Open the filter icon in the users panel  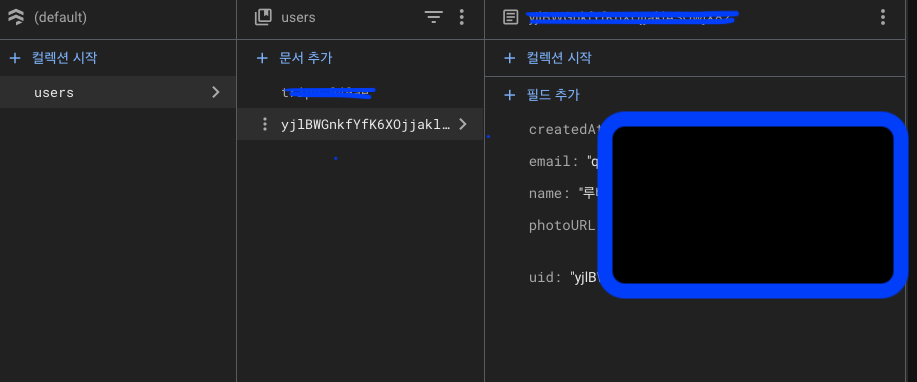pyautogui.click(x=433, y=18)
